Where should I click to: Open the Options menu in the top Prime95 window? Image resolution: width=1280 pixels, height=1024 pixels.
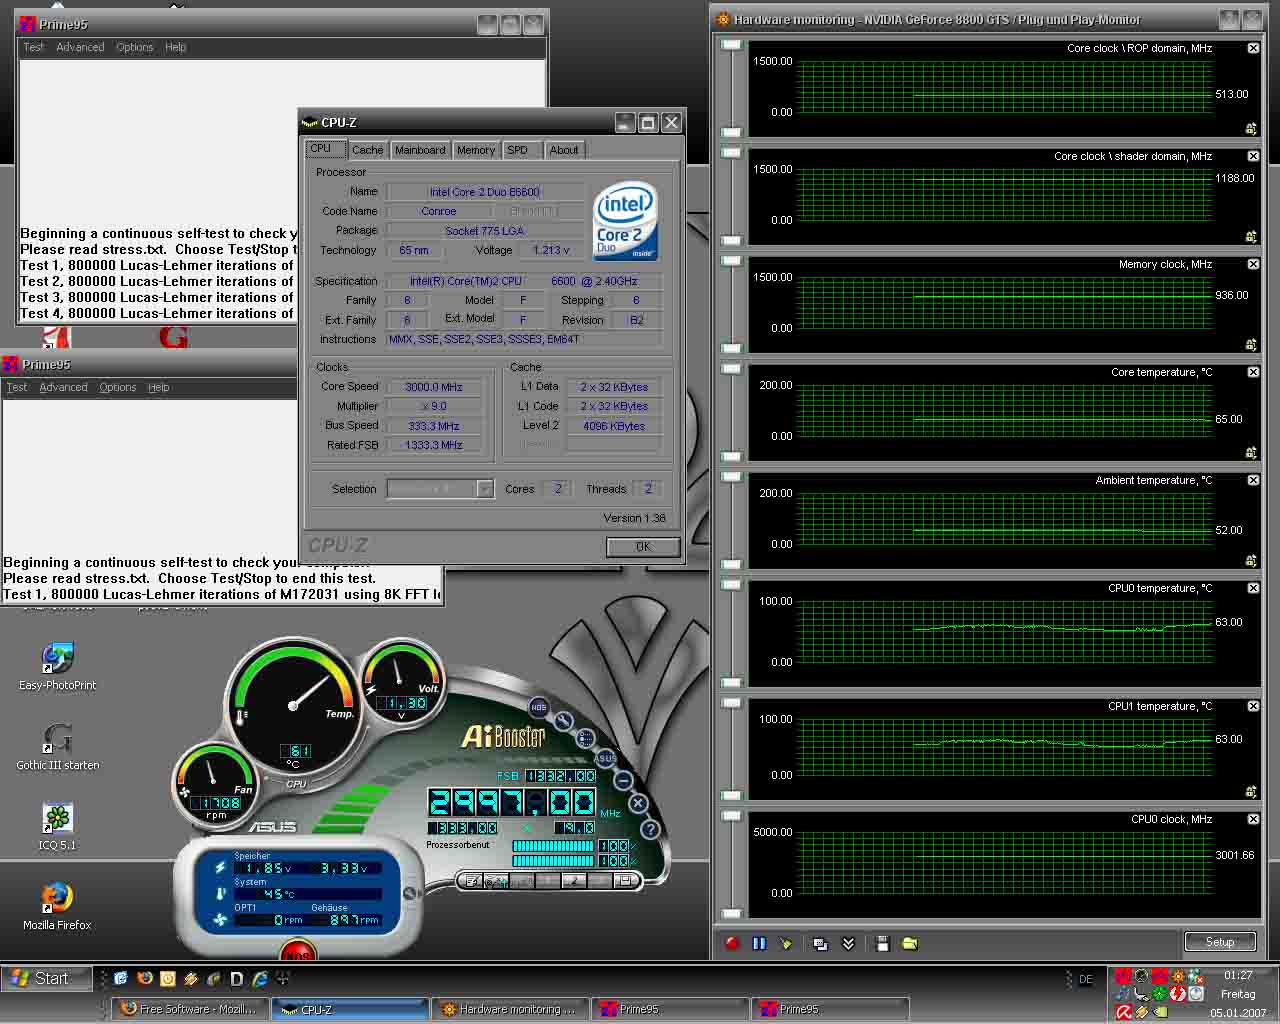click(135, 47)
